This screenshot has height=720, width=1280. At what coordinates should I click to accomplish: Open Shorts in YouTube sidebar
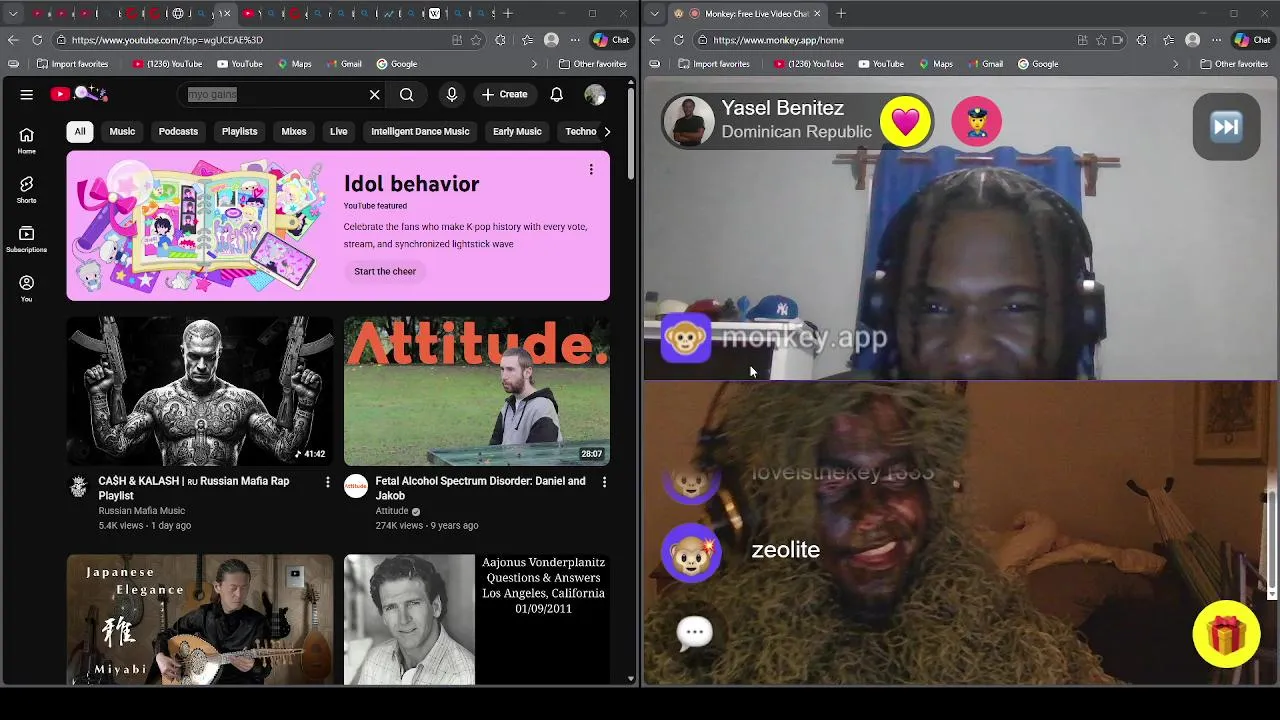(x=27, y=190)
